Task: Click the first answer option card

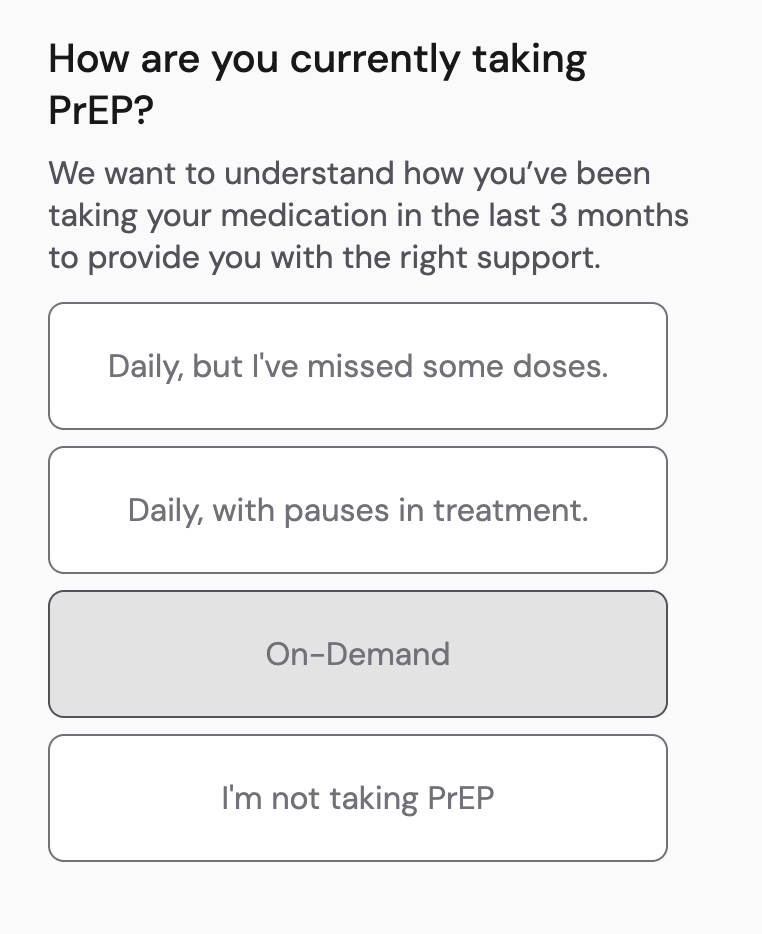Action: (x=357, y=366)
